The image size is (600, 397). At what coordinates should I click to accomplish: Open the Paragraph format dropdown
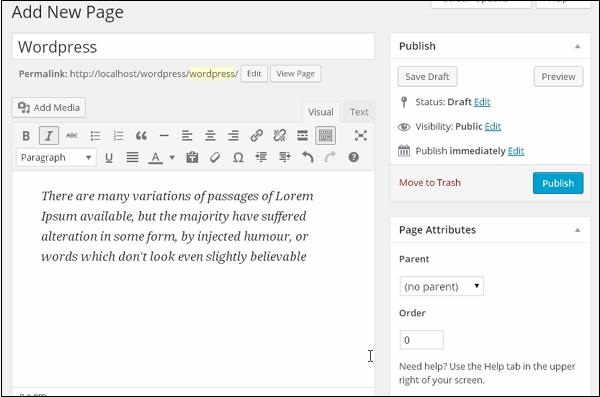56,158
